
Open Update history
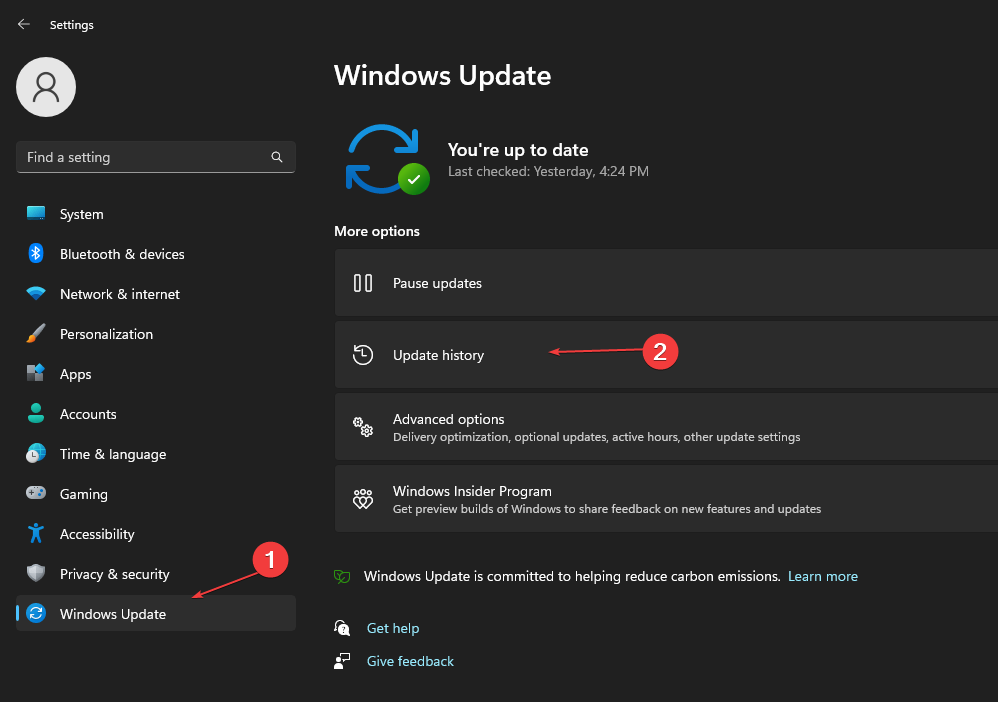point(438,355)
